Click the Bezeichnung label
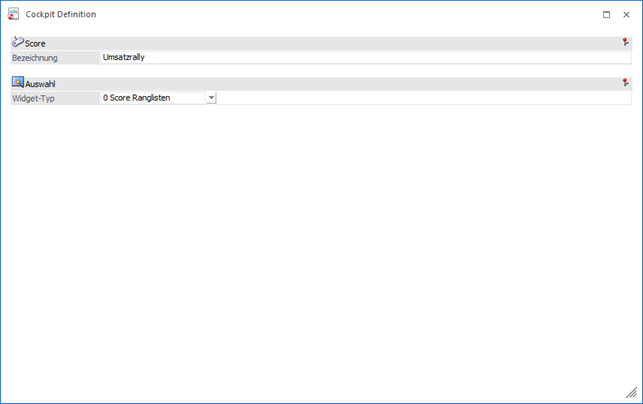 click(35, 58)
